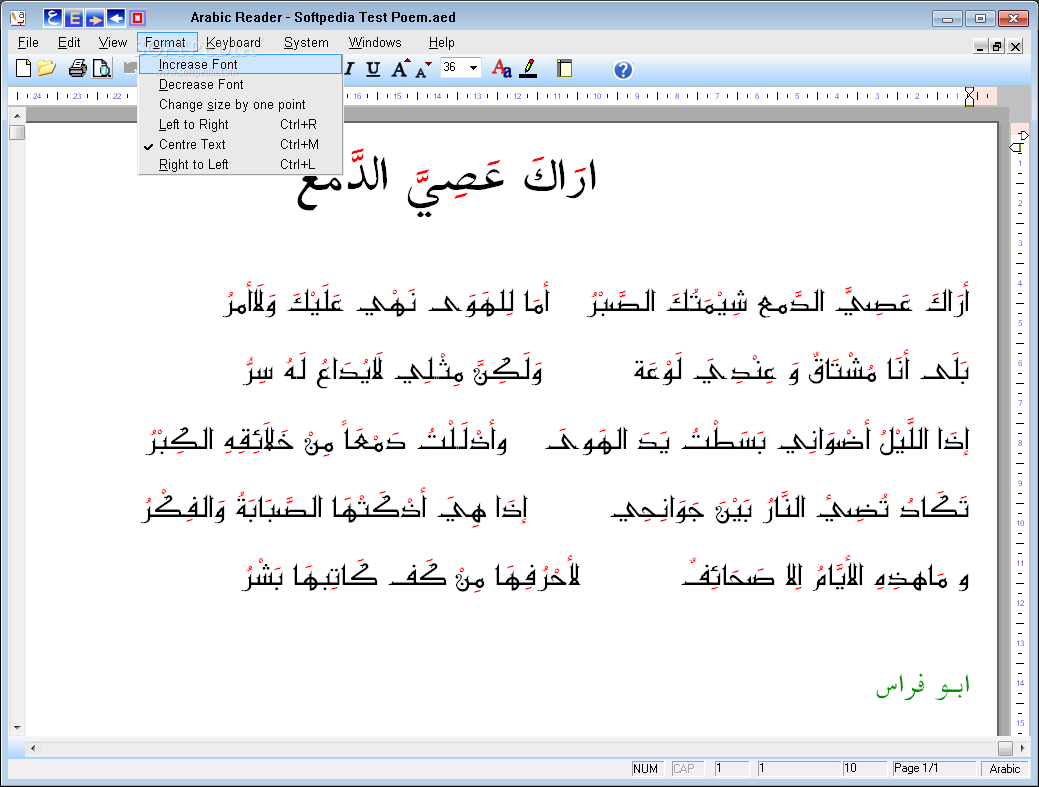Uncheck the Centre Text option

tap(241, 144)
